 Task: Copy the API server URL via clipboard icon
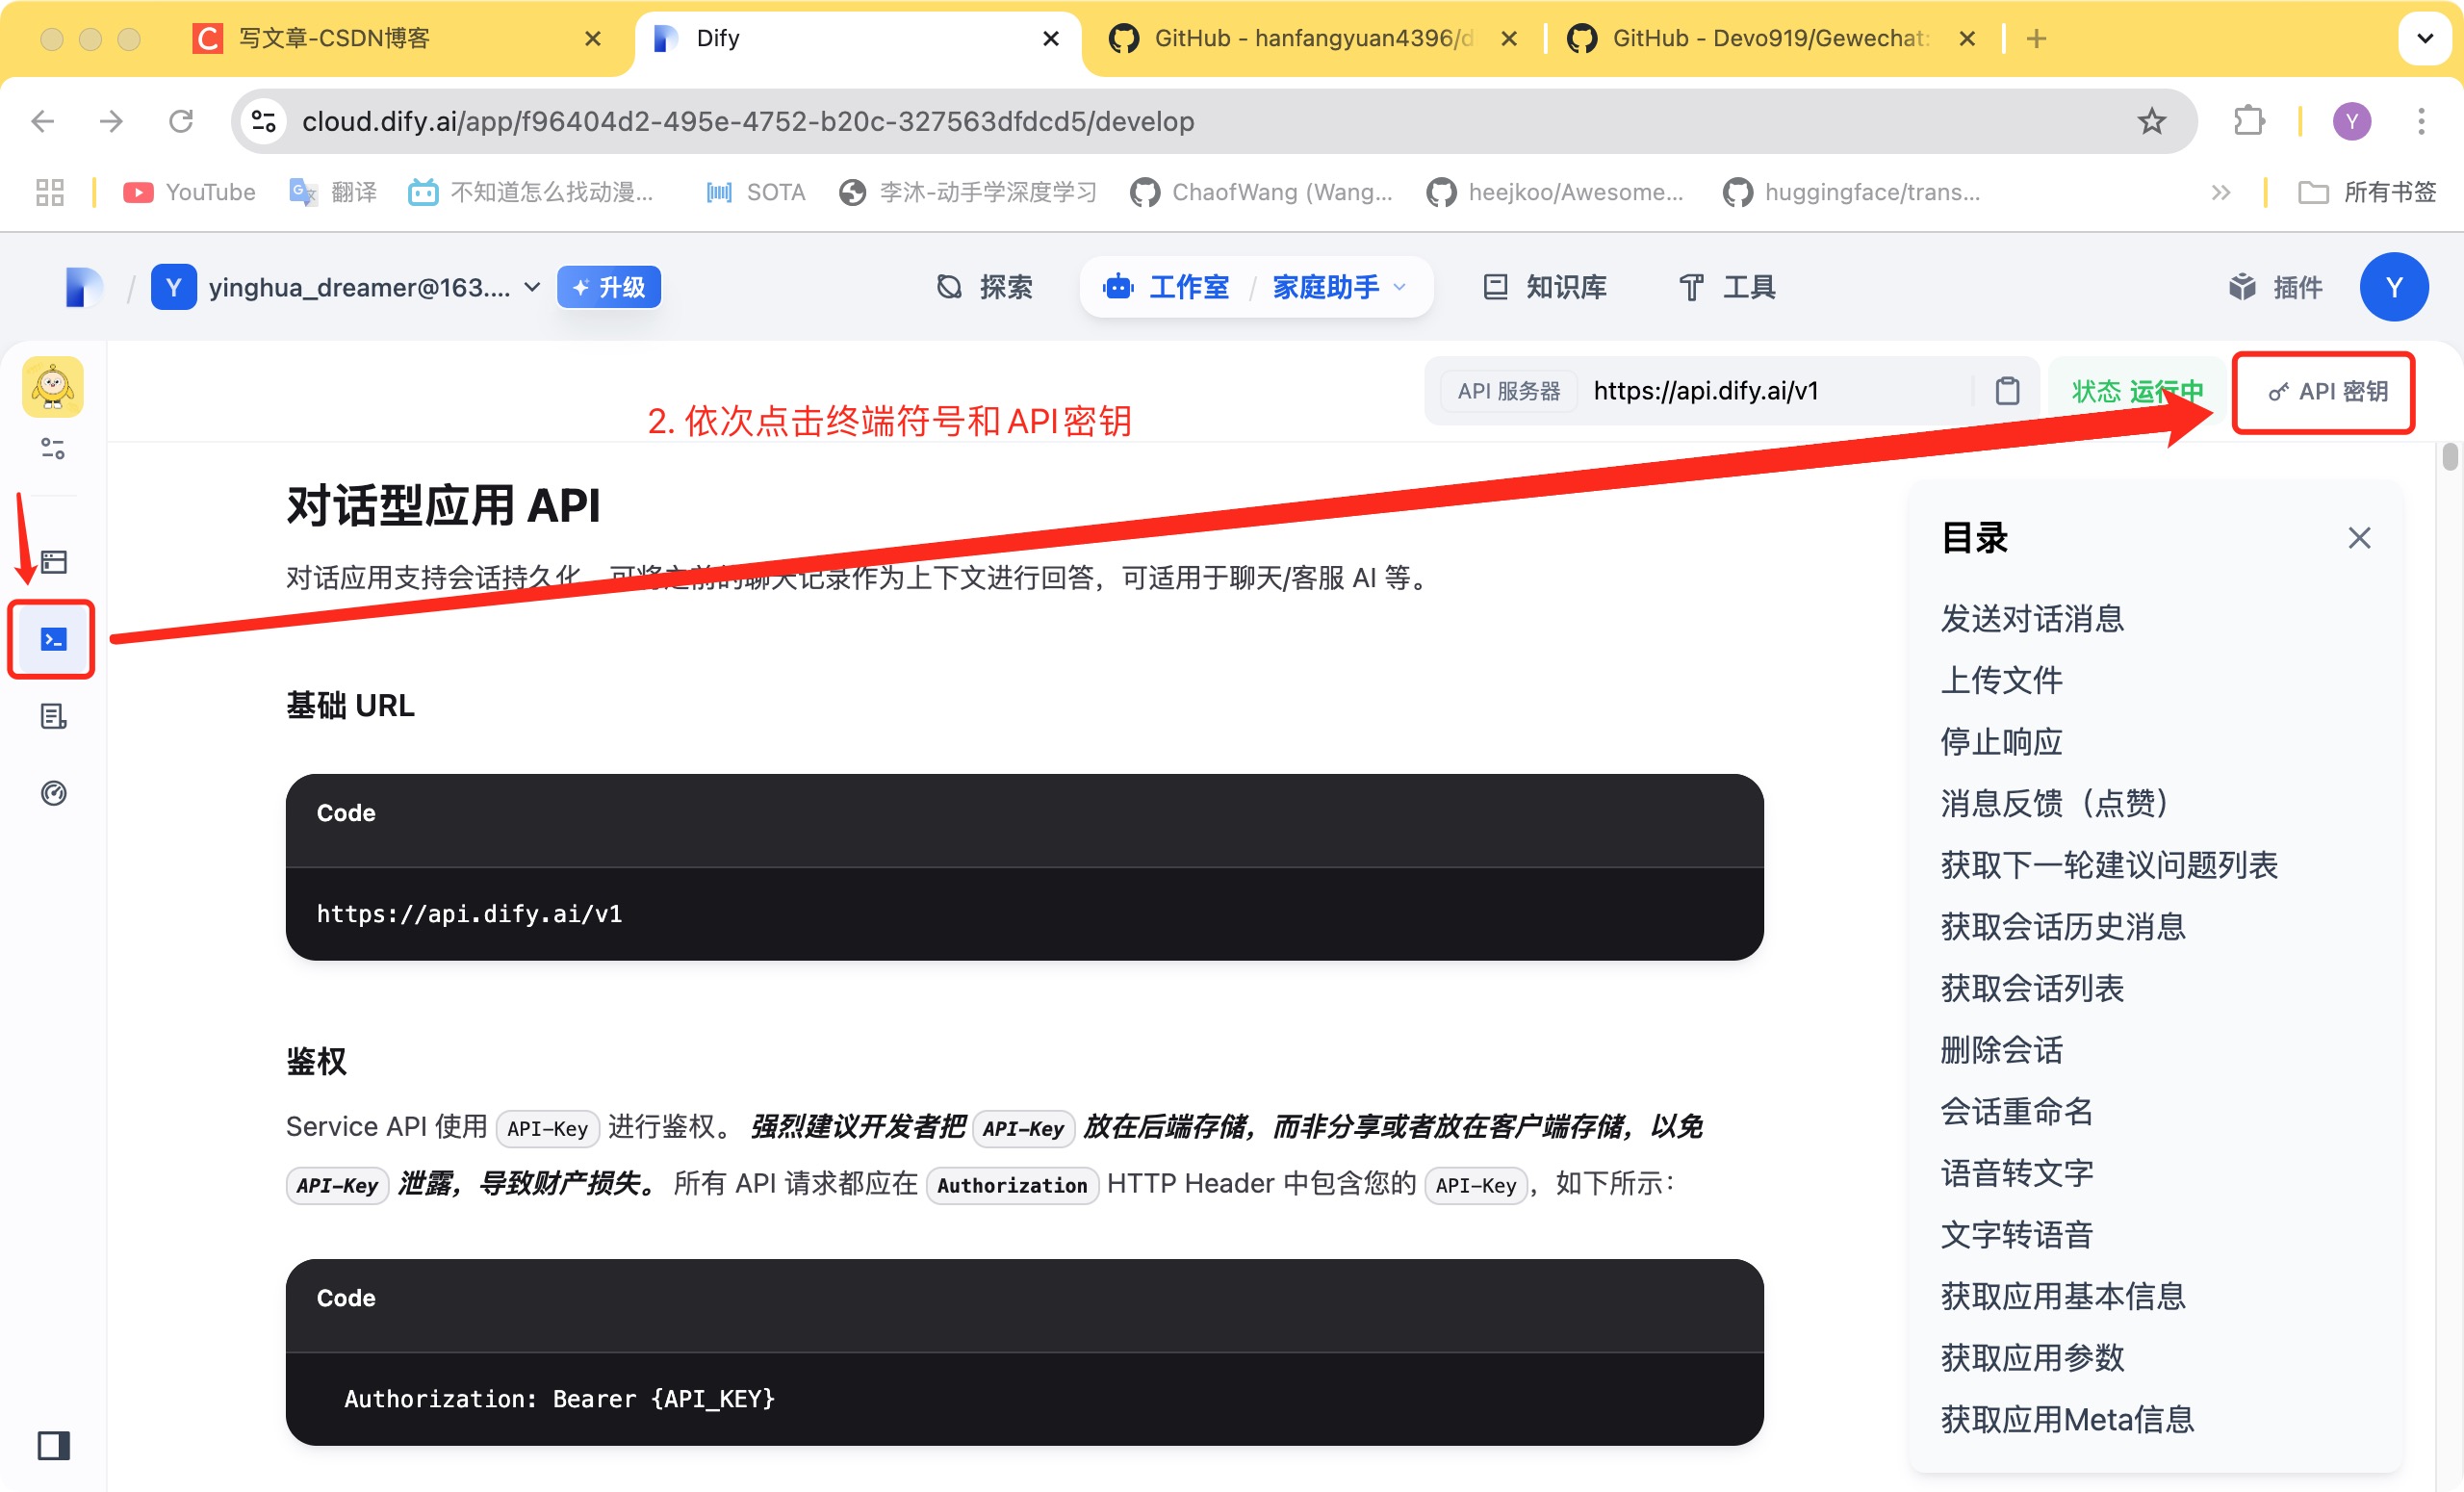2006,391
